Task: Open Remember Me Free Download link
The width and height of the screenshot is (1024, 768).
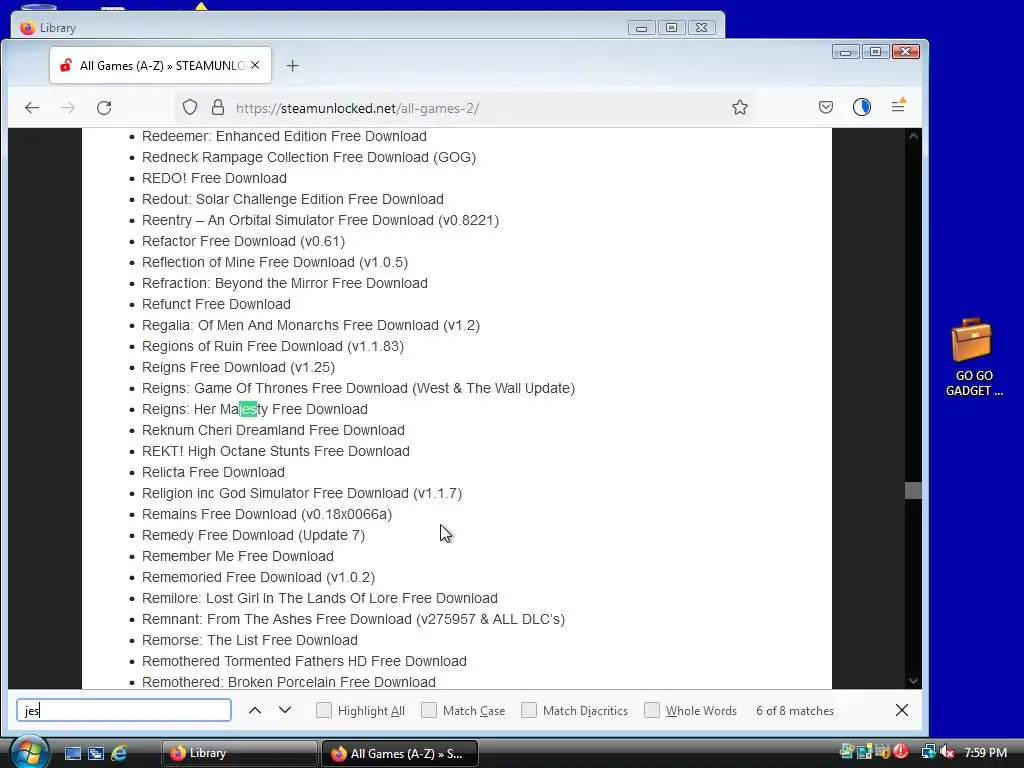Action: 238,556
